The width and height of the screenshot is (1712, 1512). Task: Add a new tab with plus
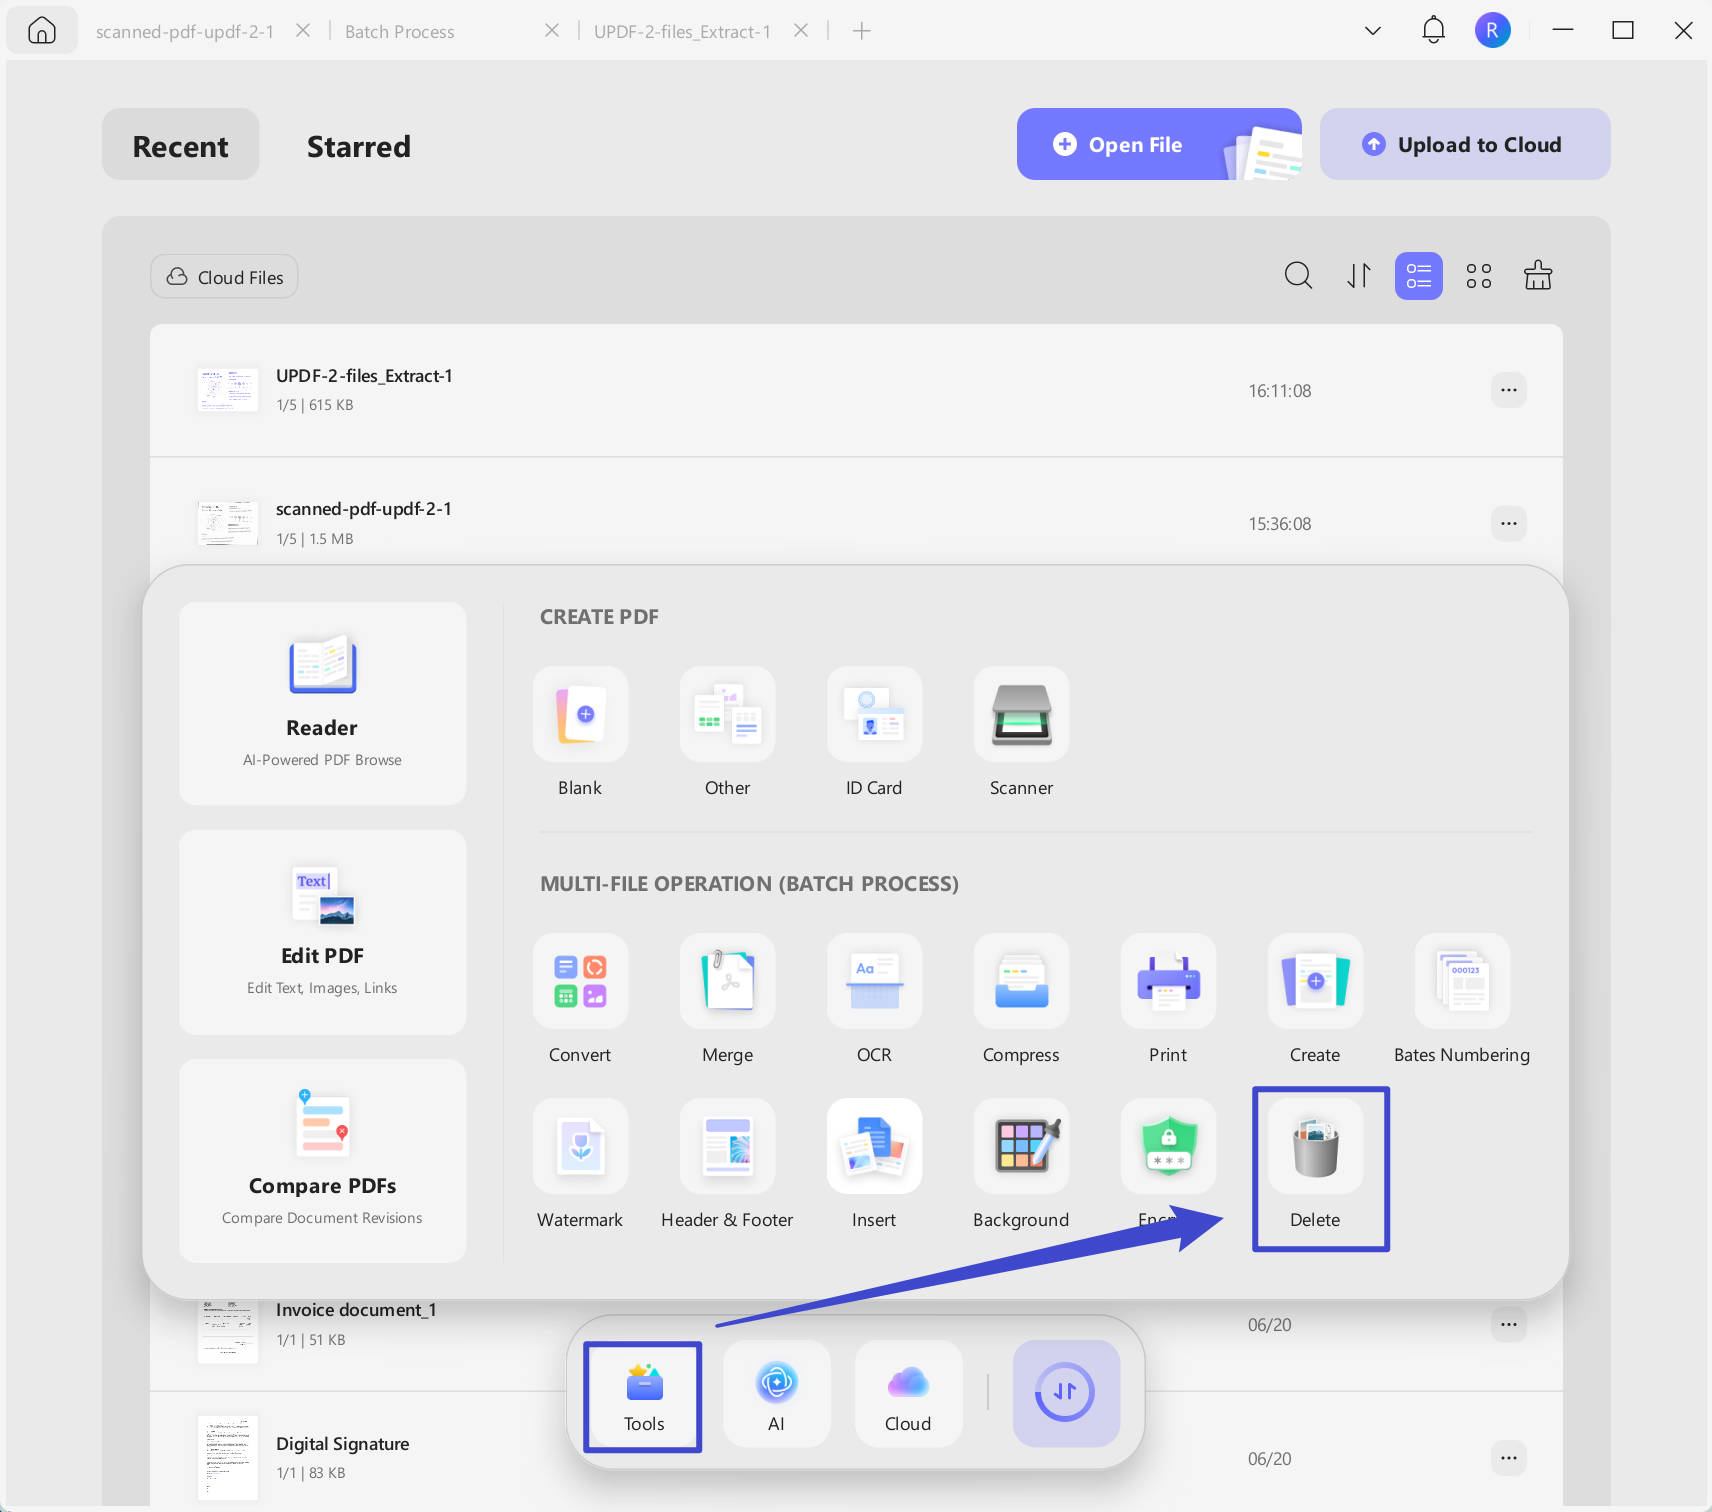[861, 31]
